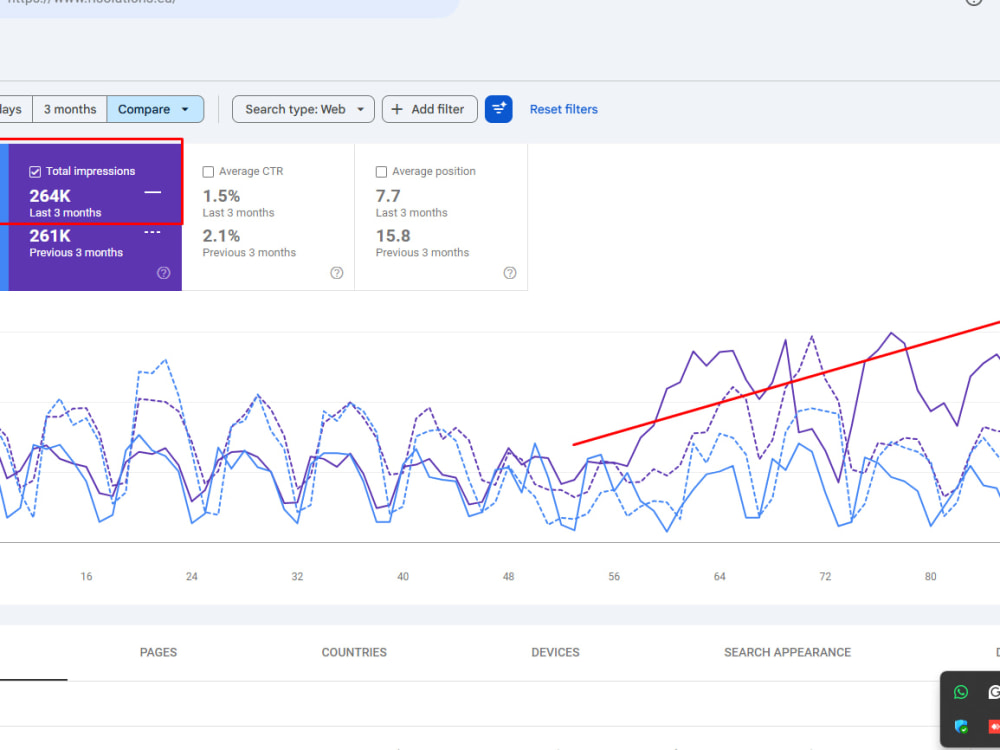Image resolution: width=1000 pixels, height=750 pixels.
Task: Click the 7.7 average position value
Action: 388,196
